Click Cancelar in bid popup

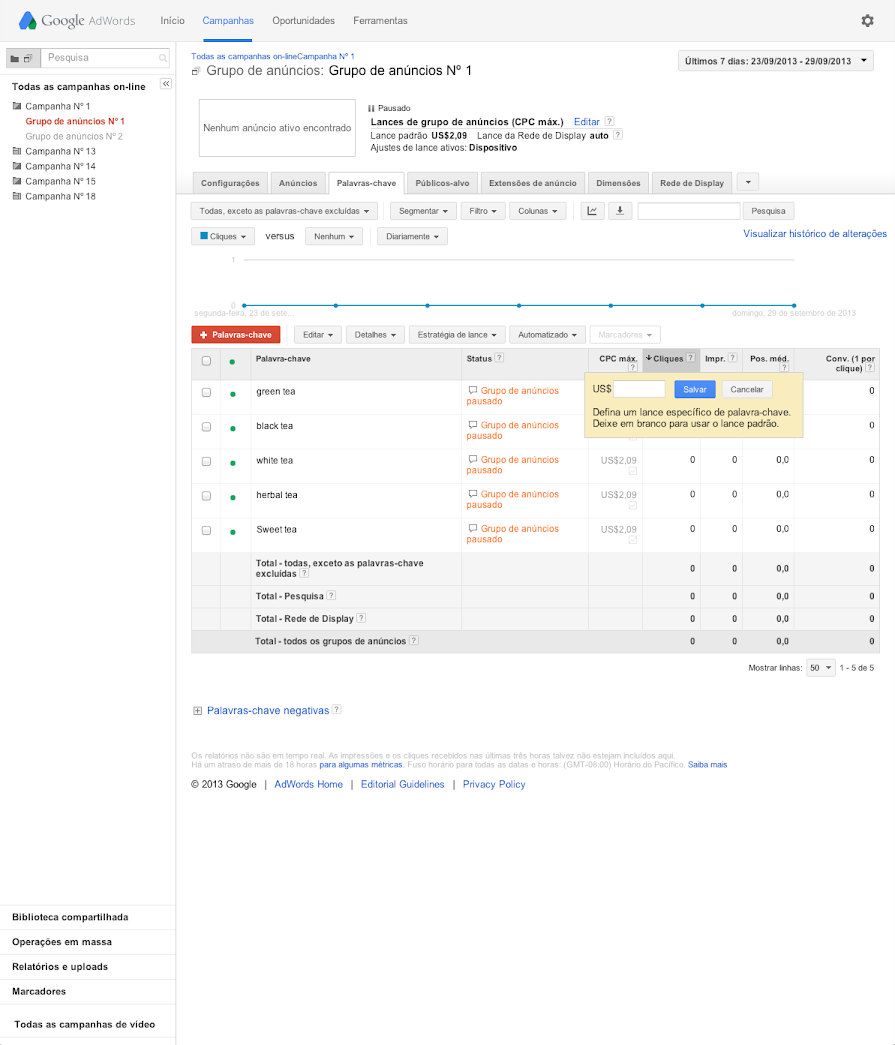pos(746,389)
